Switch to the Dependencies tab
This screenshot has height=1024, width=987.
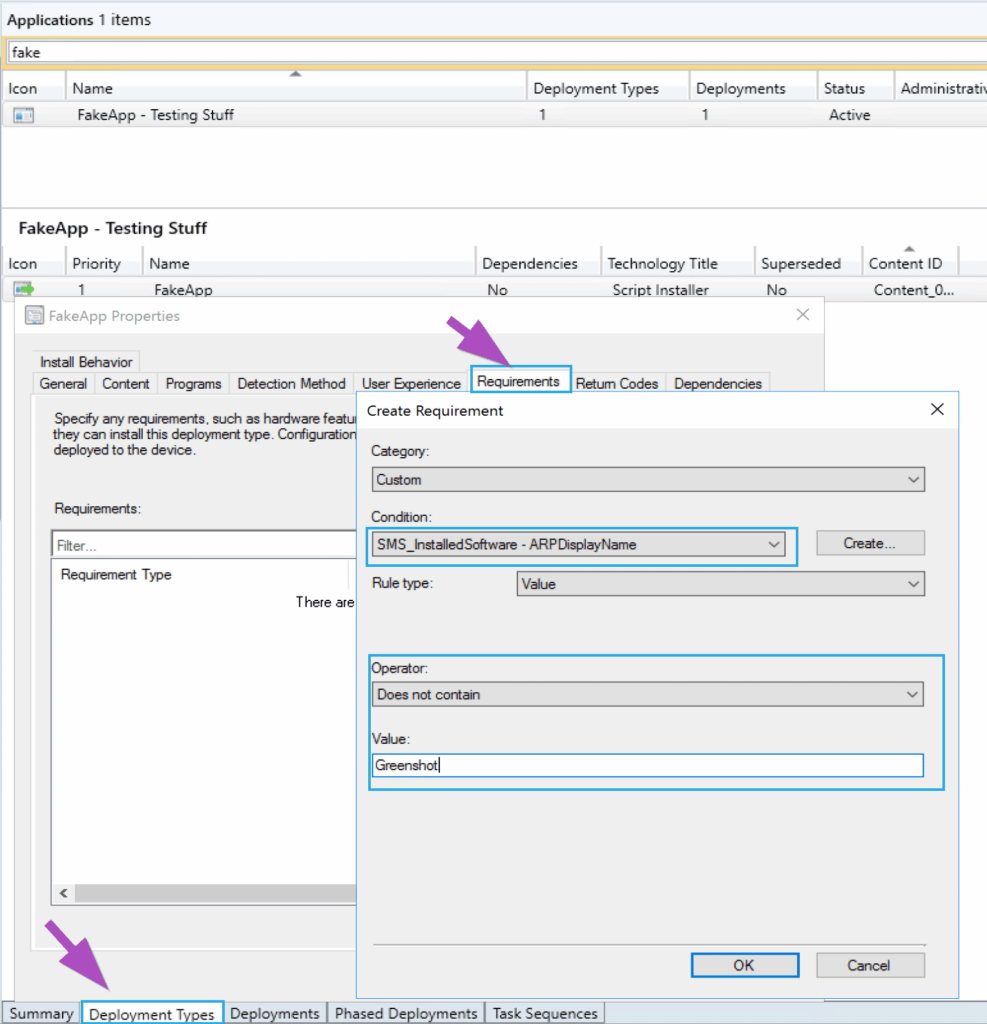click(x=718, y=383)
